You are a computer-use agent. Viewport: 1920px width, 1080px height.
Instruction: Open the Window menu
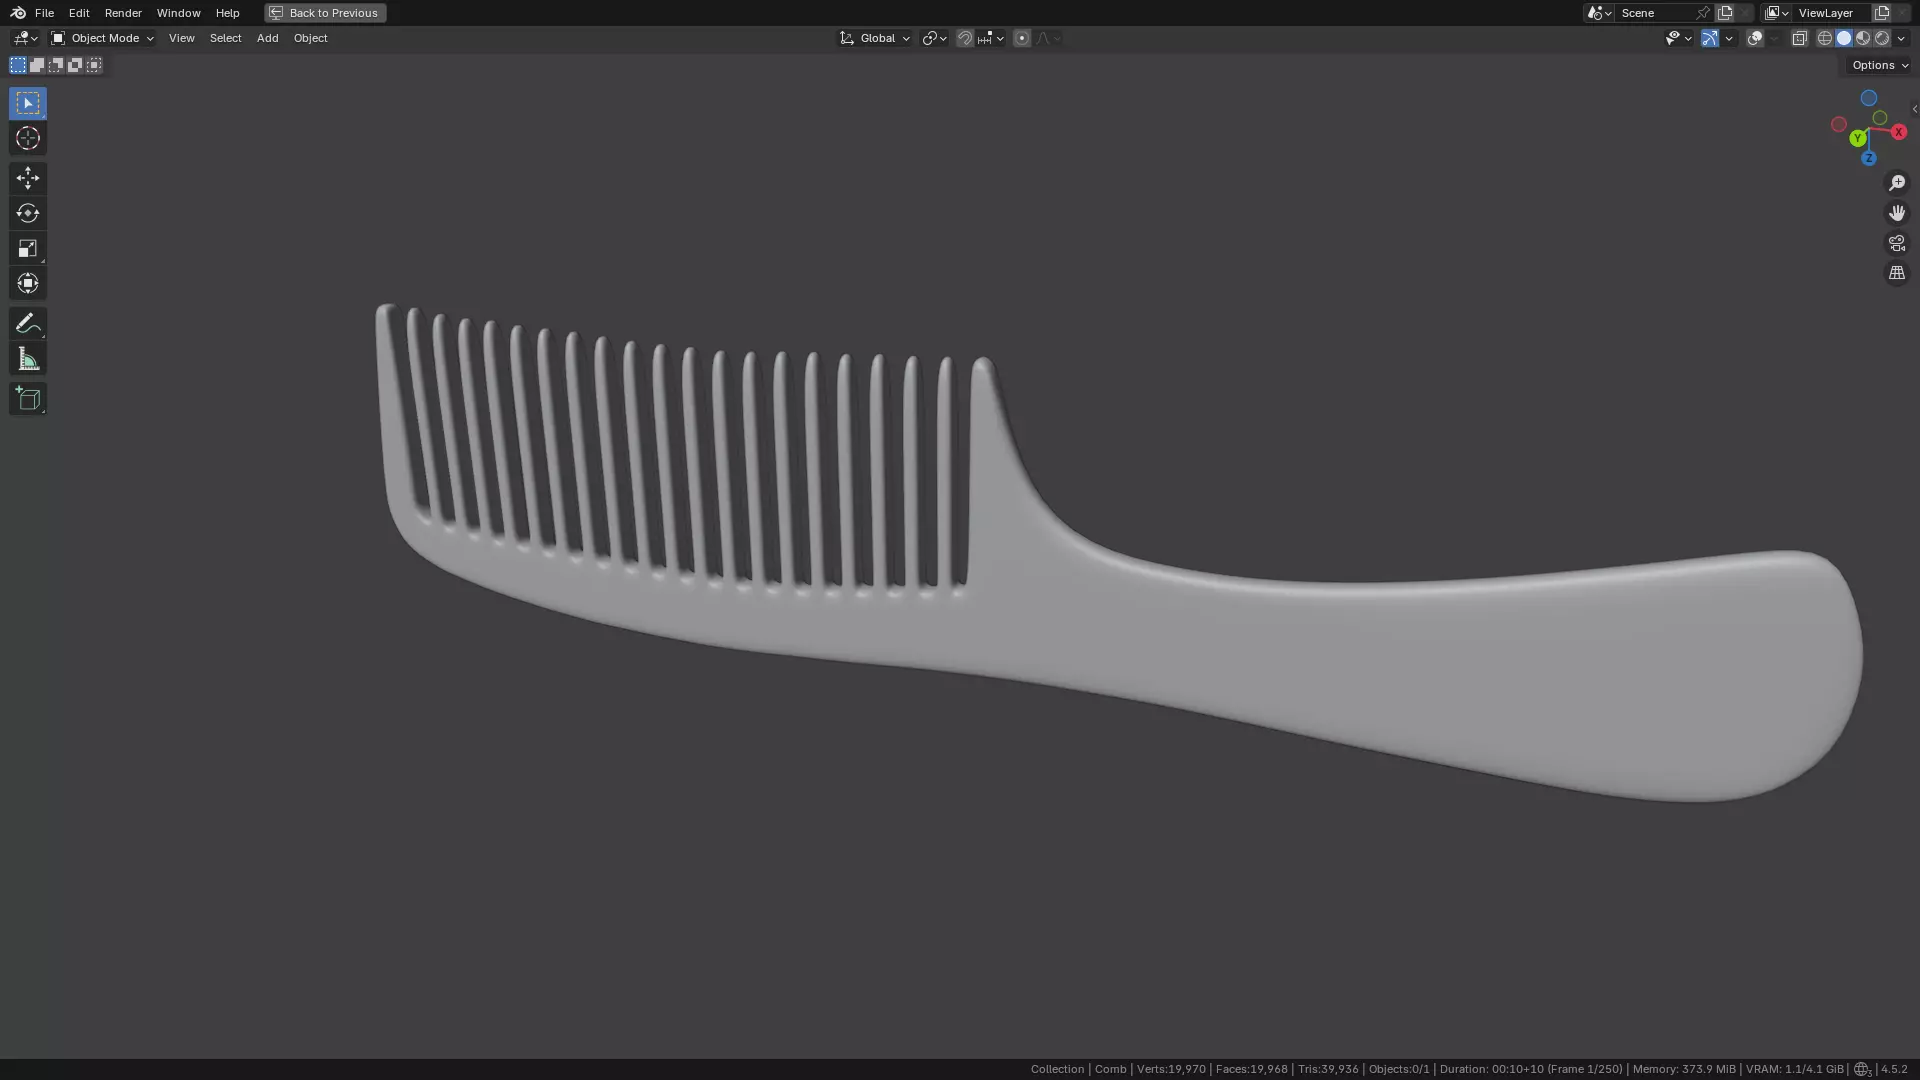click(x=178, y=13)
